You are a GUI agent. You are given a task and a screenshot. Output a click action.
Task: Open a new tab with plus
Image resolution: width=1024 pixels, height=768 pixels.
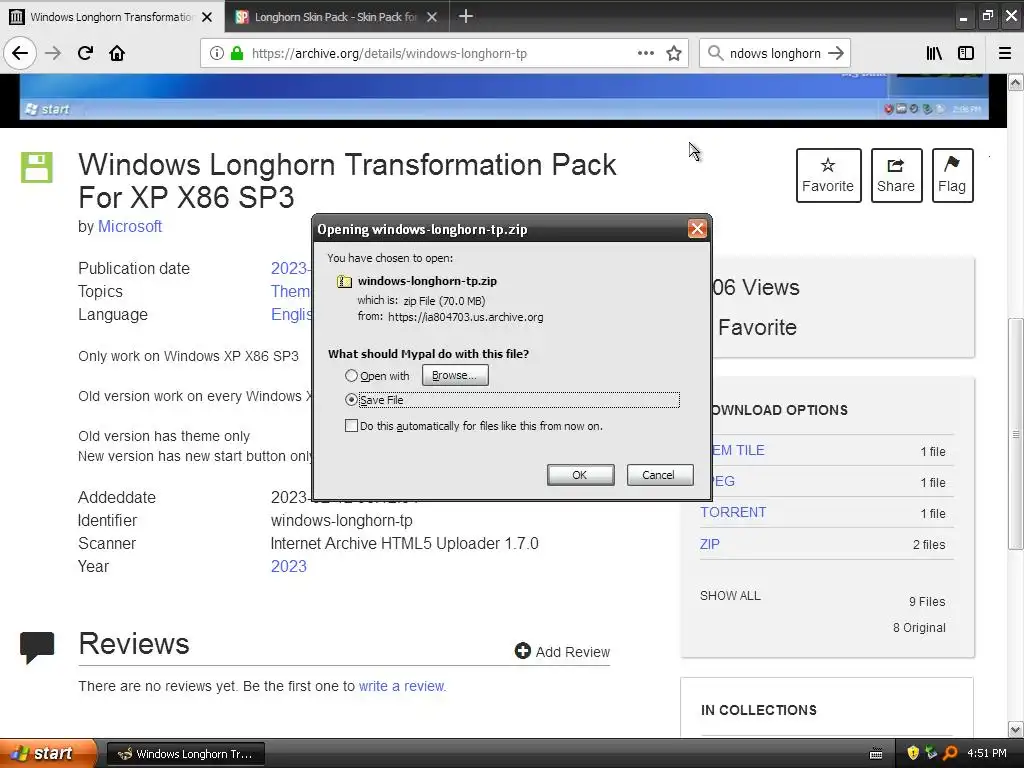pyautogui.click(x=466, y=16)
